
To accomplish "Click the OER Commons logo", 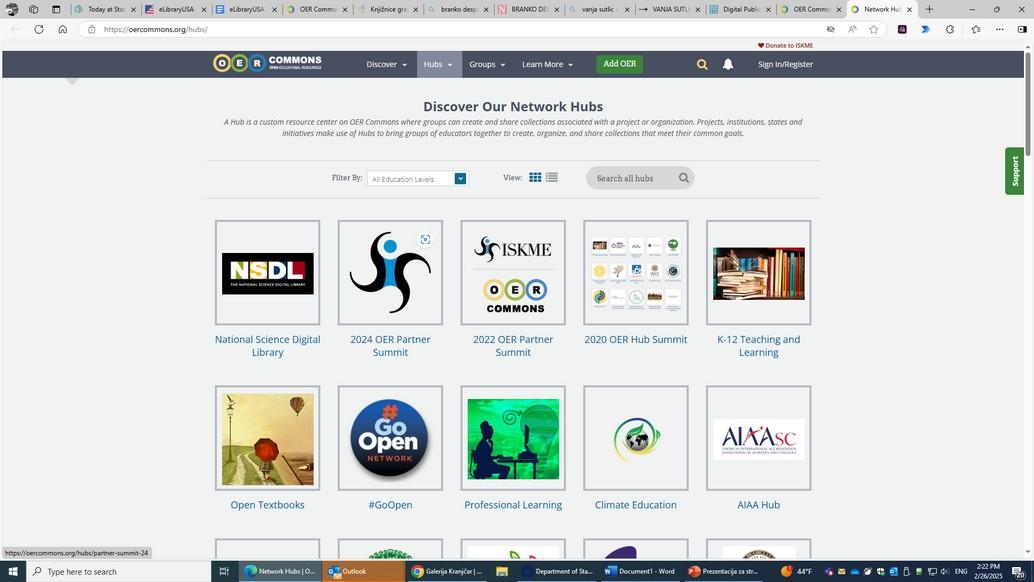I will [267, 63].
